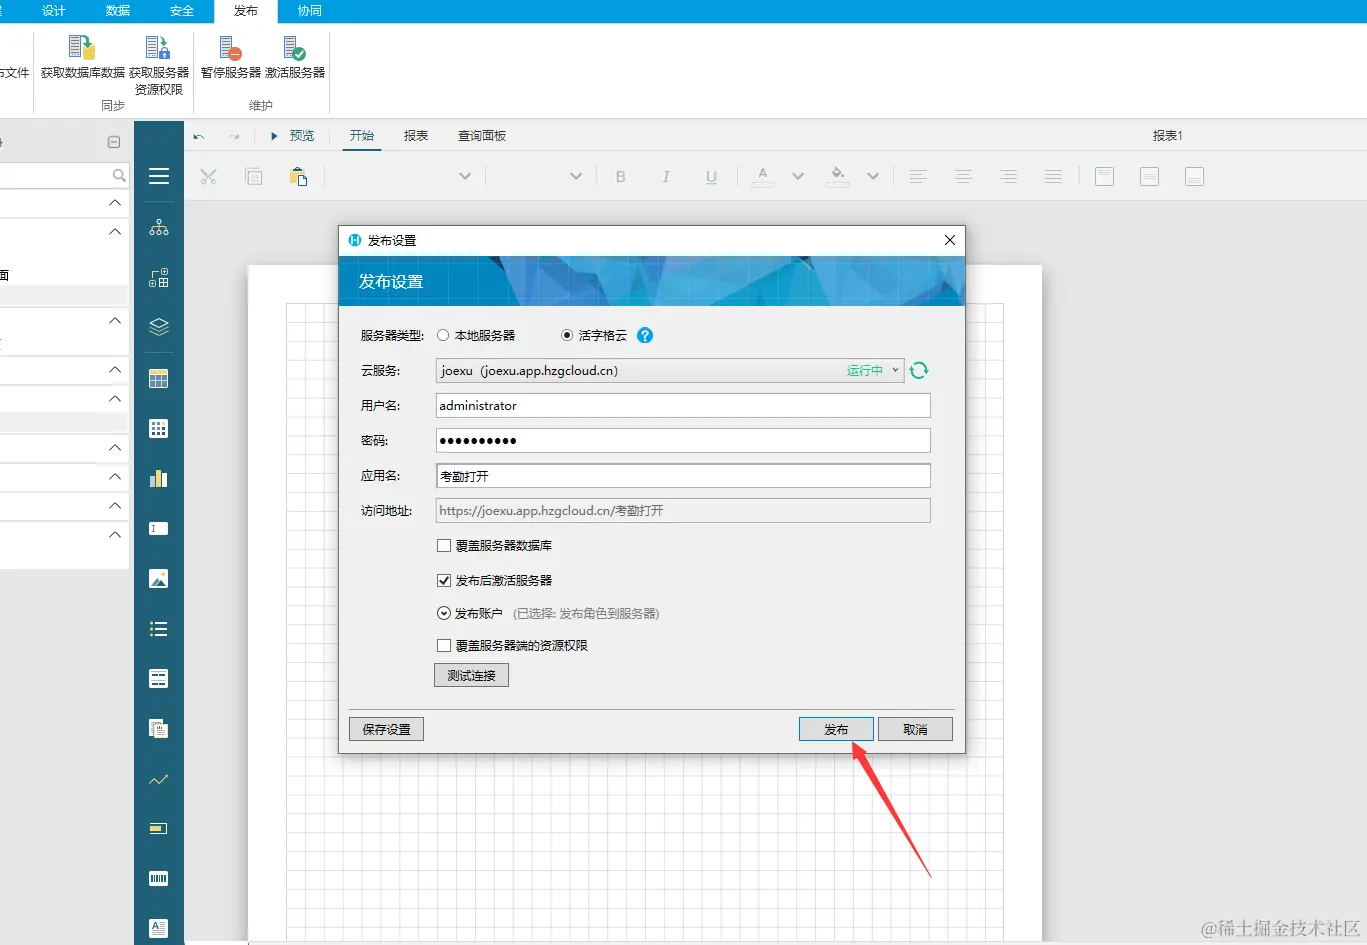Switch to the 报表 tab

tap(416, 136)
